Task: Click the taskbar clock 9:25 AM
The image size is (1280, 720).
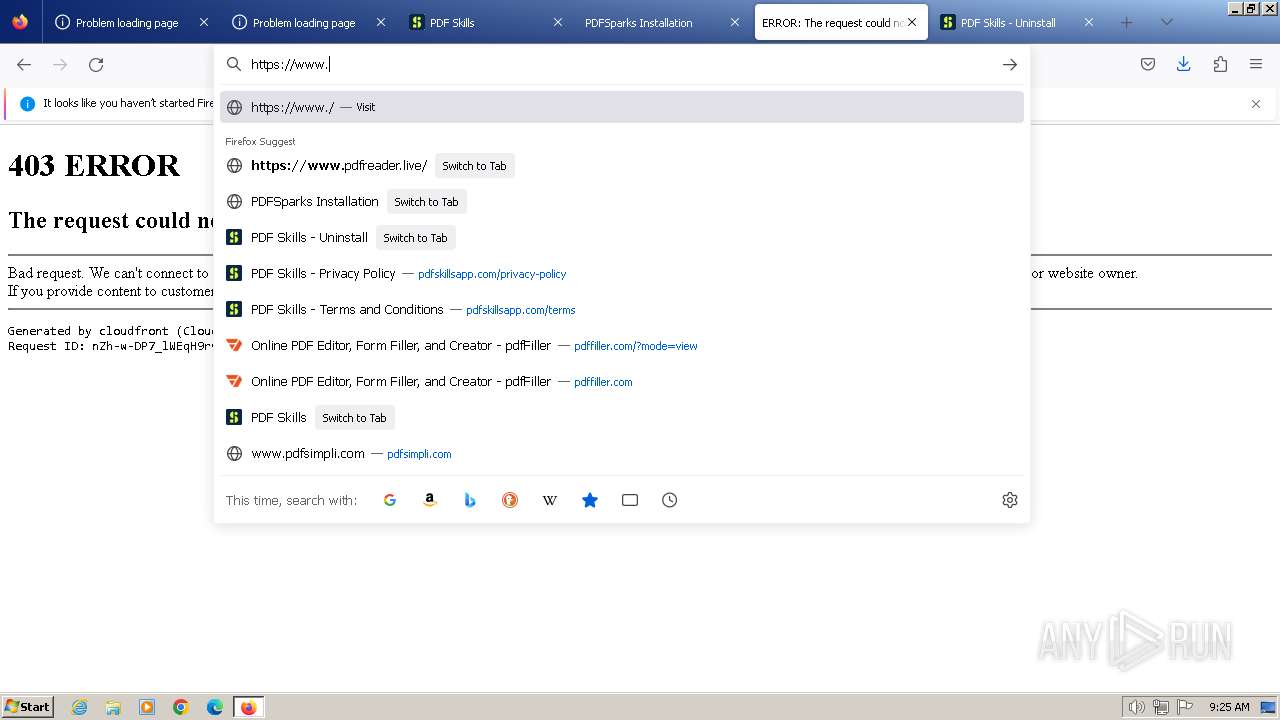Action: (x=1229, y=707)
